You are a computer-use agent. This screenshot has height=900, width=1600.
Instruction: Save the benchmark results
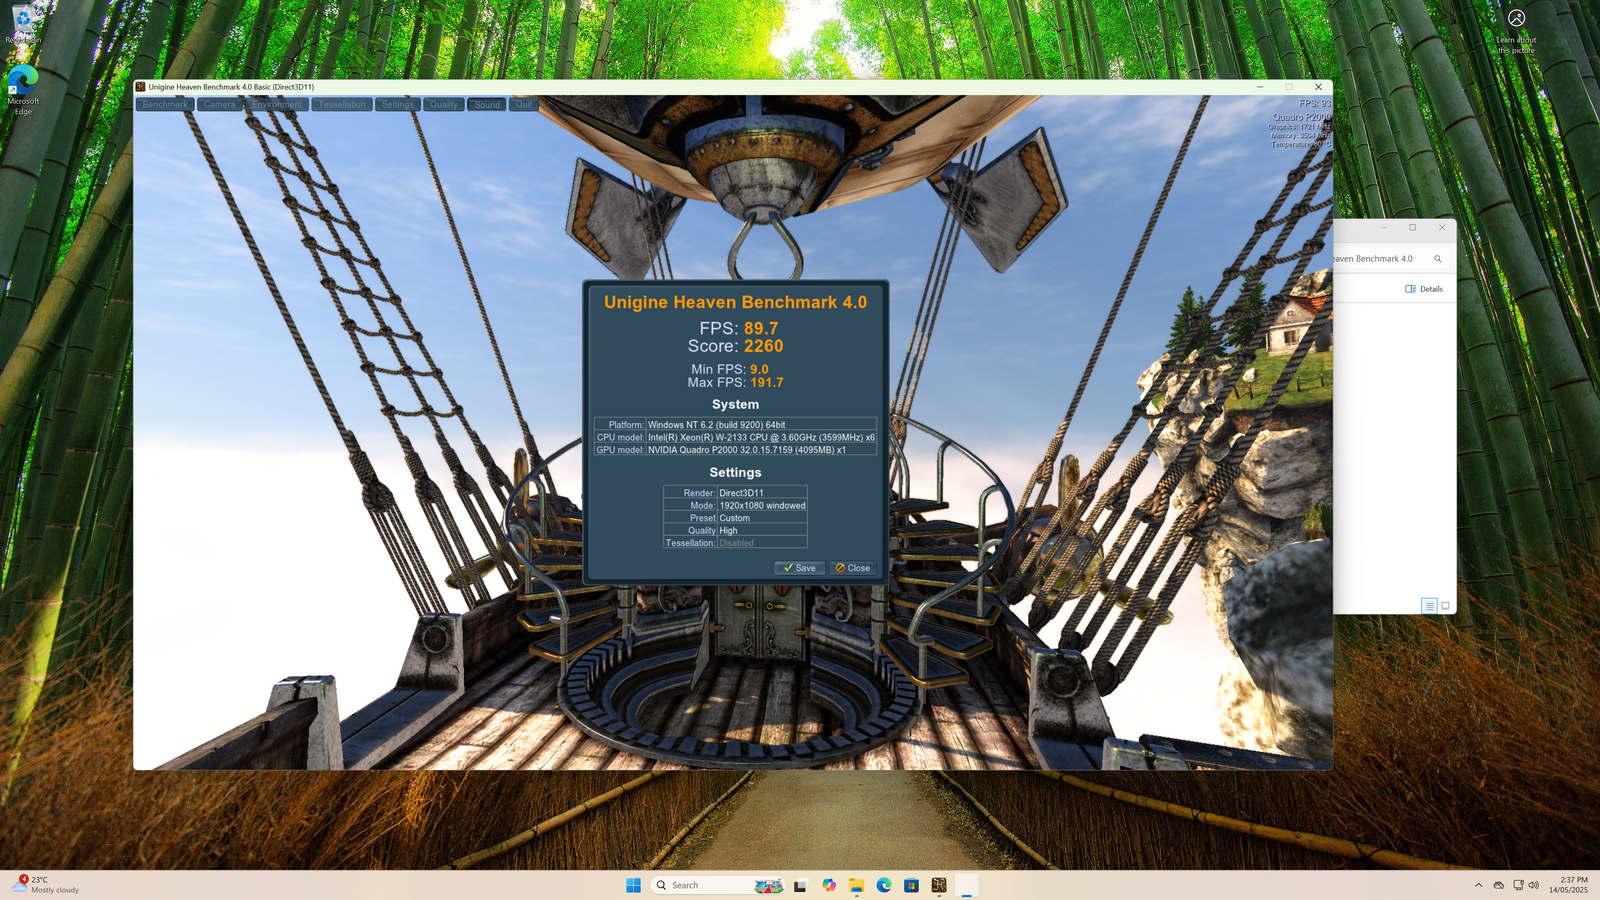click(x=799, y=568)
